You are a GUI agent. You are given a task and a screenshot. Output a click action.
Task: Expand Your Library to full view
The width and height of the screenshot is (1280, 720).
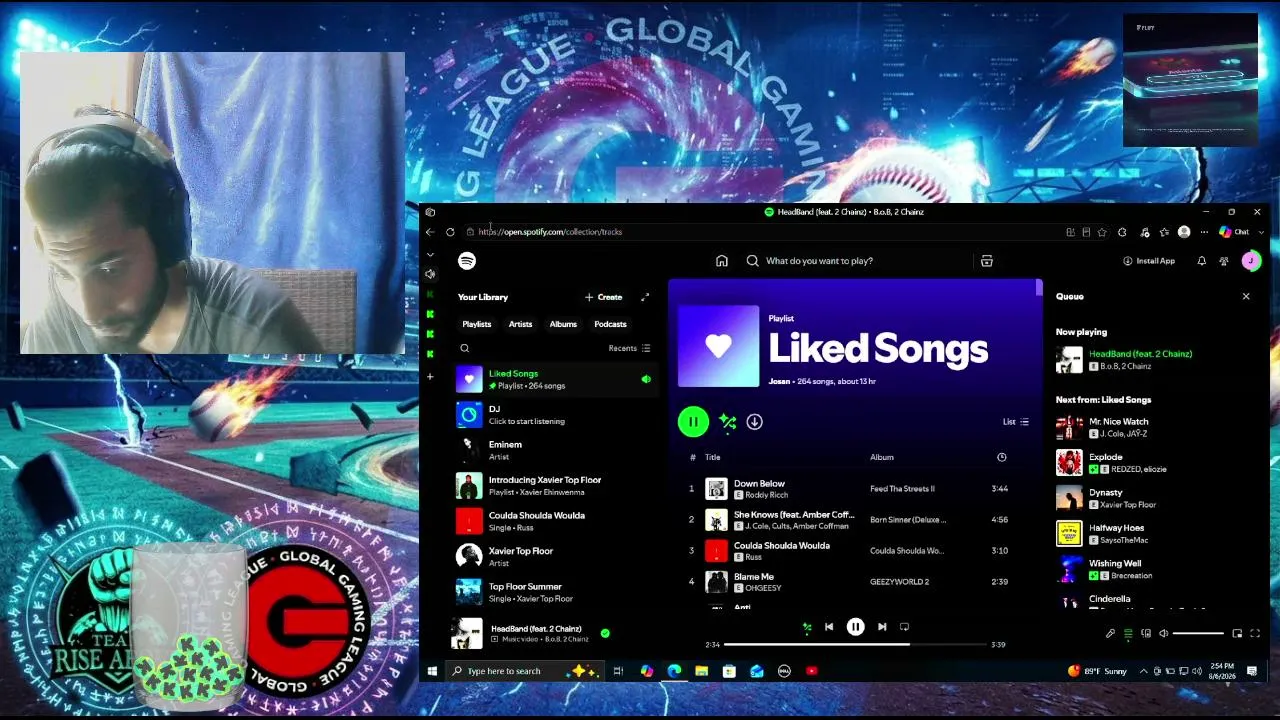(x=645, y=297)
